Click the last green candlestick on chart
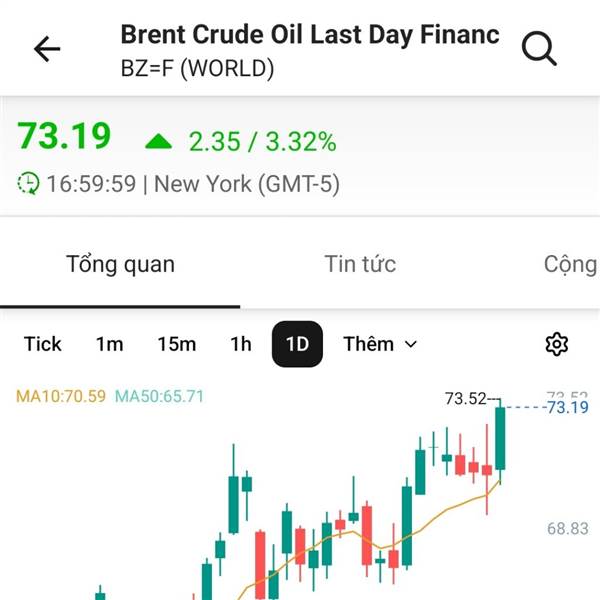600x600 pixels. 500,438
